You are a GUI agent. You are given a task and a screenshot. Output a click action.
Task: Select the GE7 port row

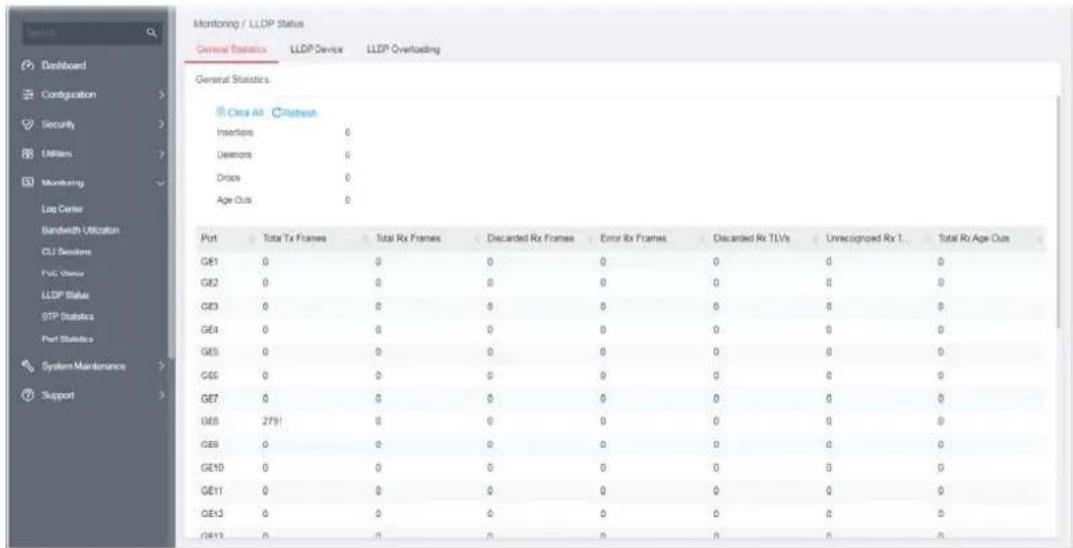620,397
